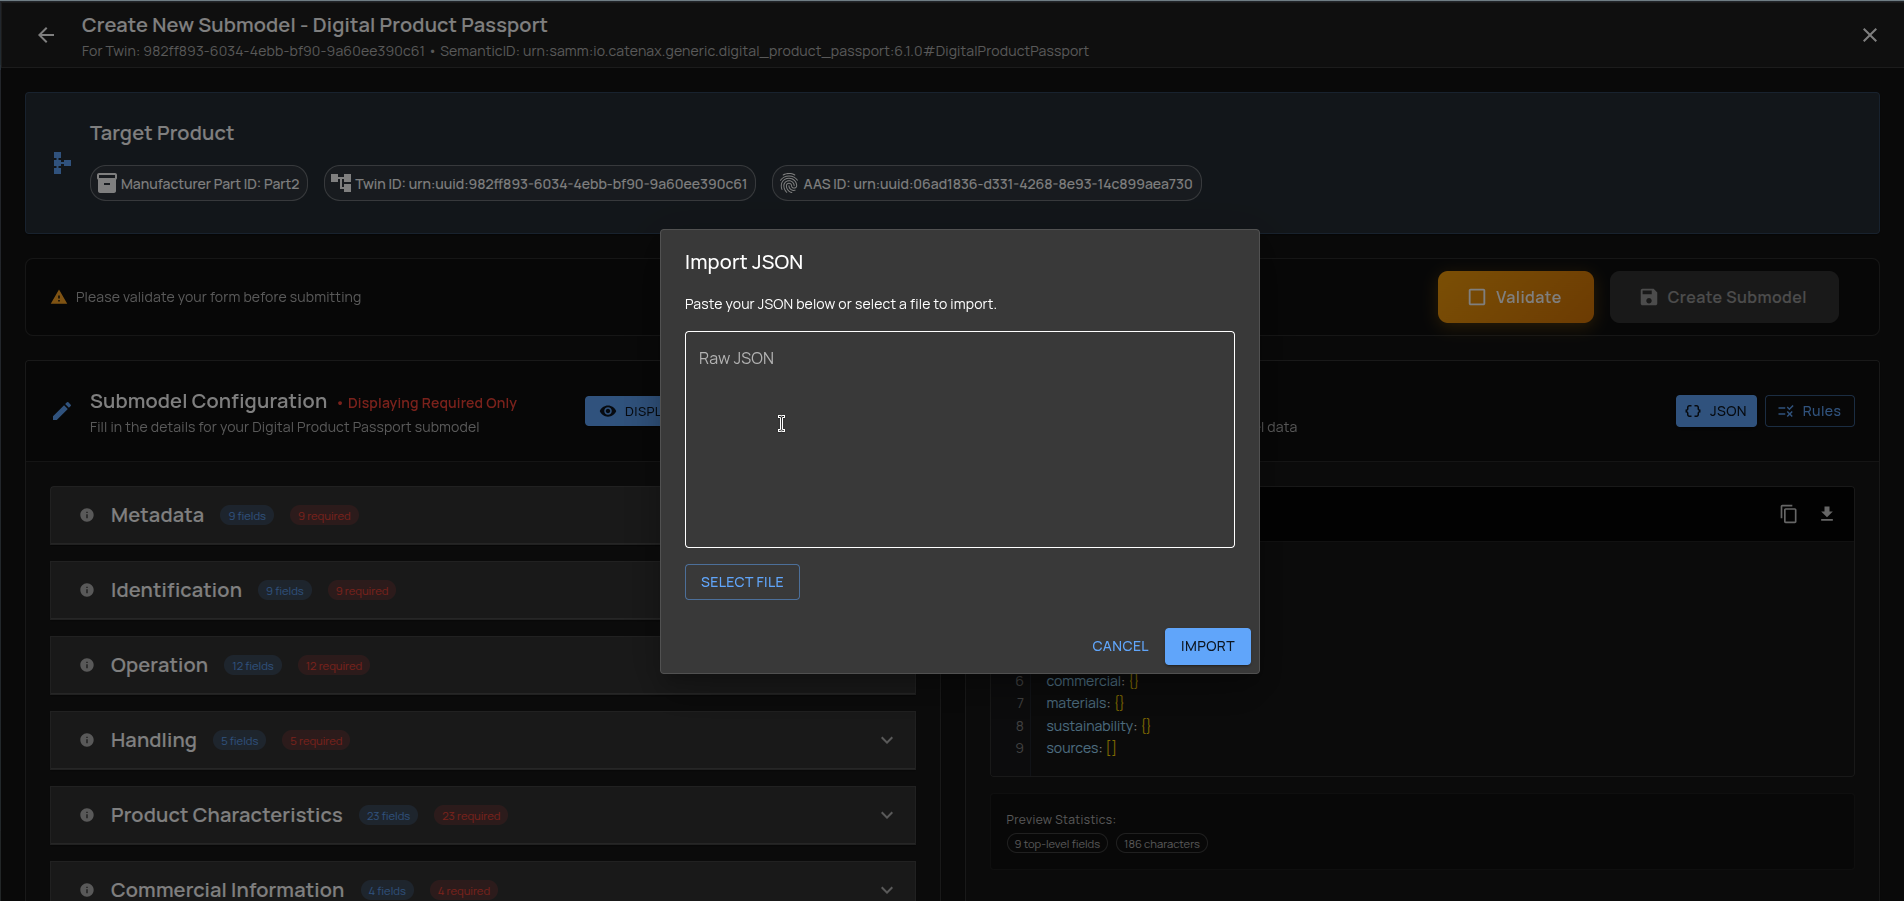Click the info icon next to Operation
Image resolution: width=1904 pixels, height=901 pixels.
[x=86, y=665]
